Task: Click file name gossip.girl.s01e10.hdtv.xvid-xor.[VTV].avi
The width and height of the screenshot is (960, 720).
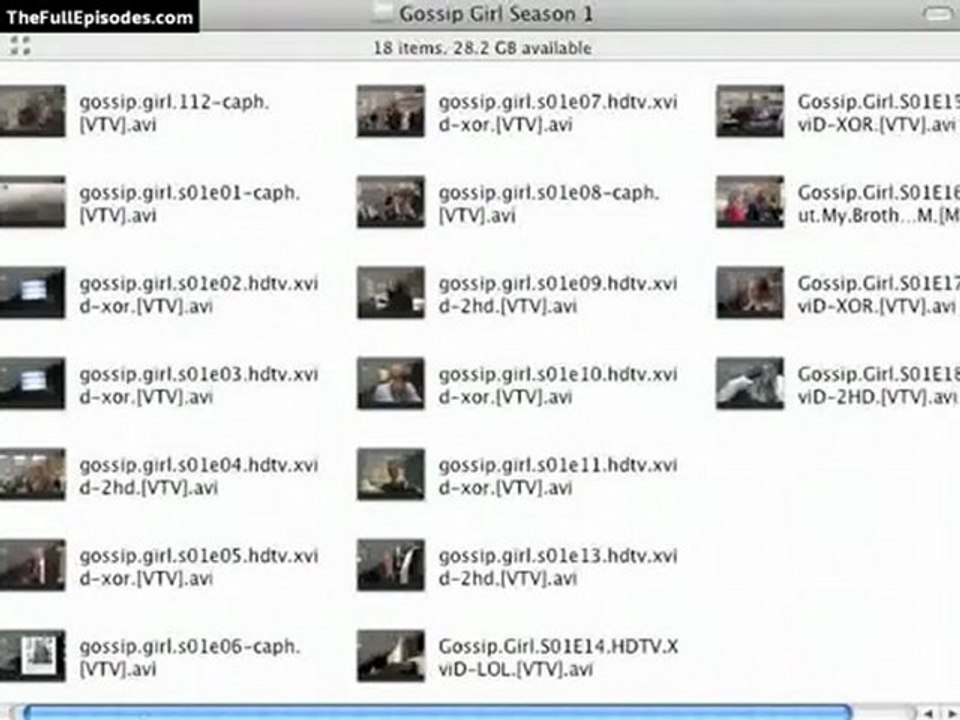Action: (558, 385)
